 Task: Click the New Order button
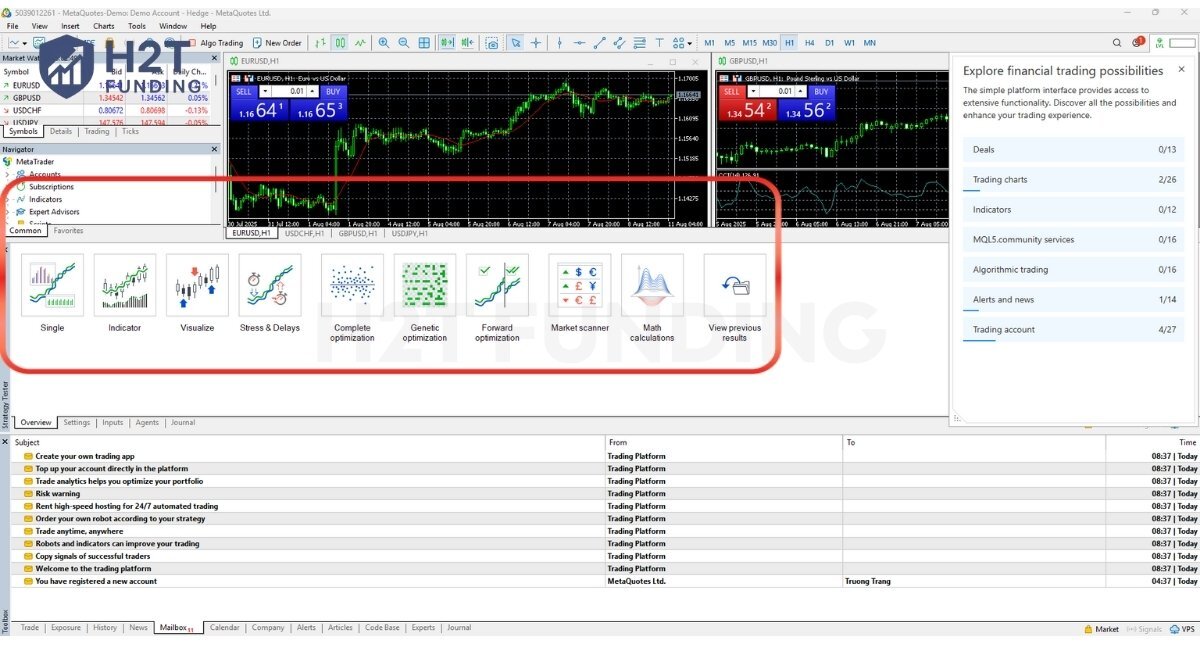tap(277, 43)
